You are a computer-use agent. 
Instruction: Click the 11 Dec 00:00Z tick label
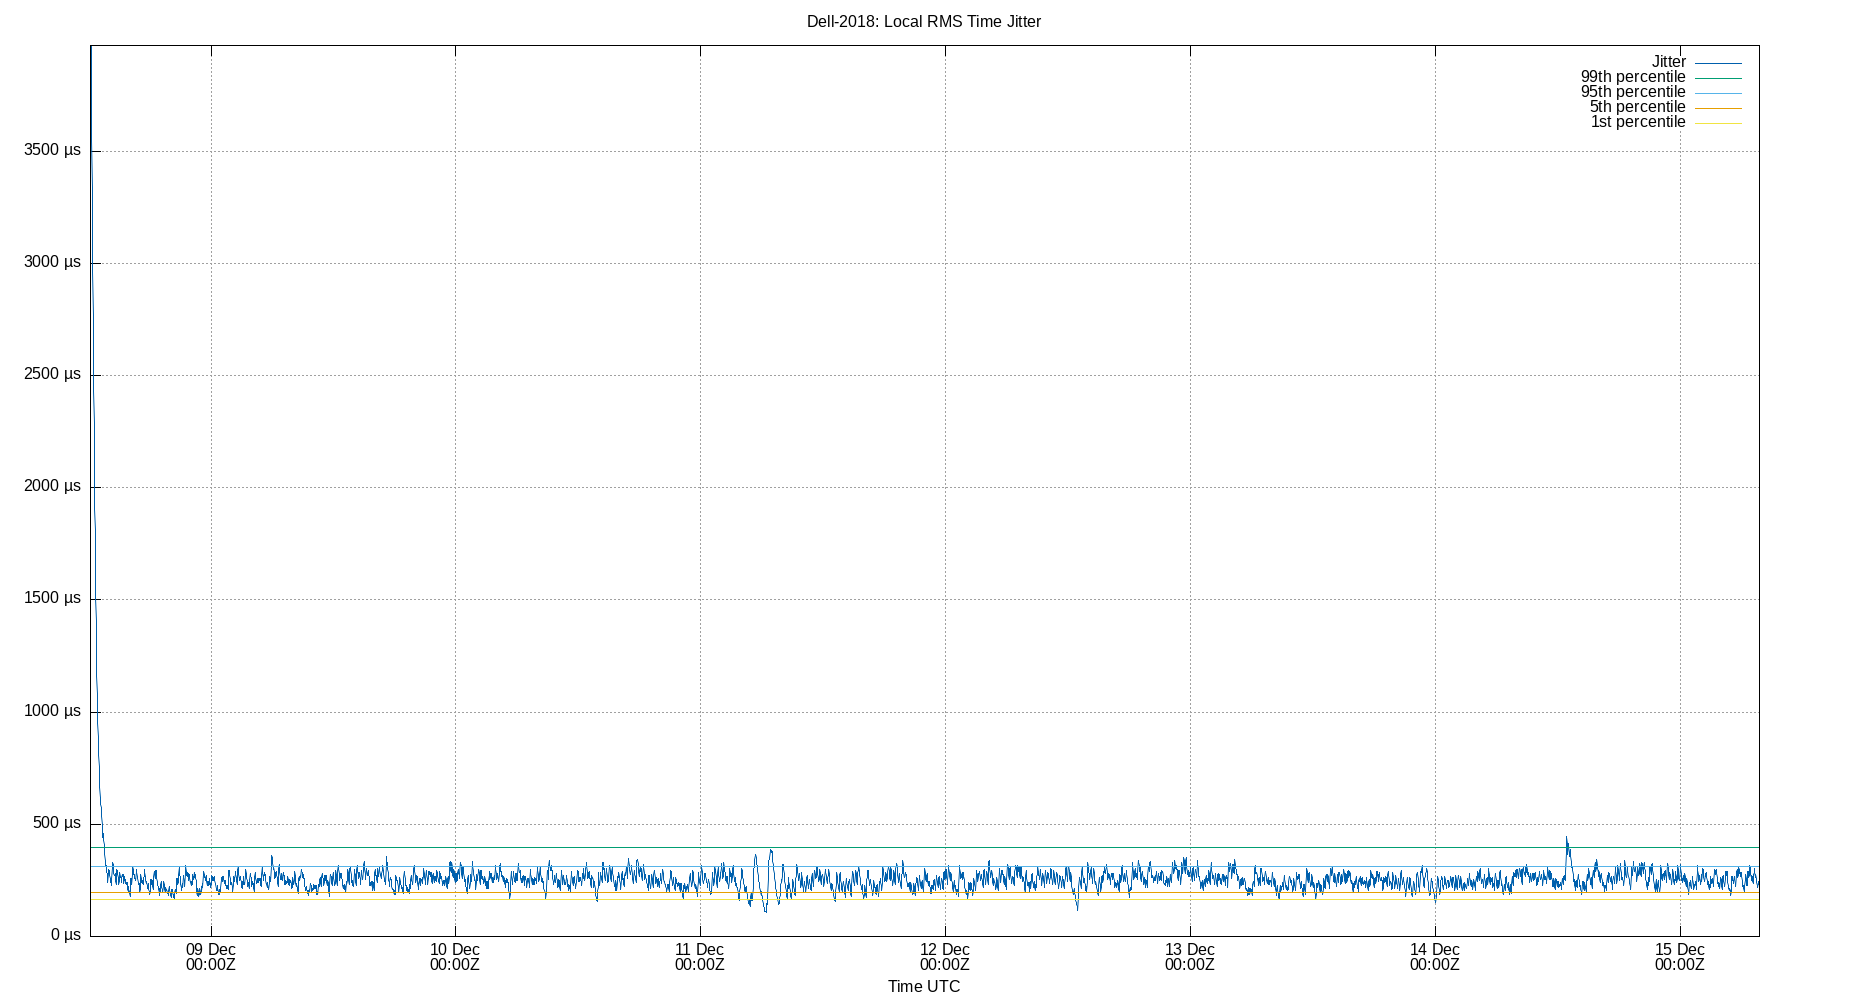click(700, 957)
